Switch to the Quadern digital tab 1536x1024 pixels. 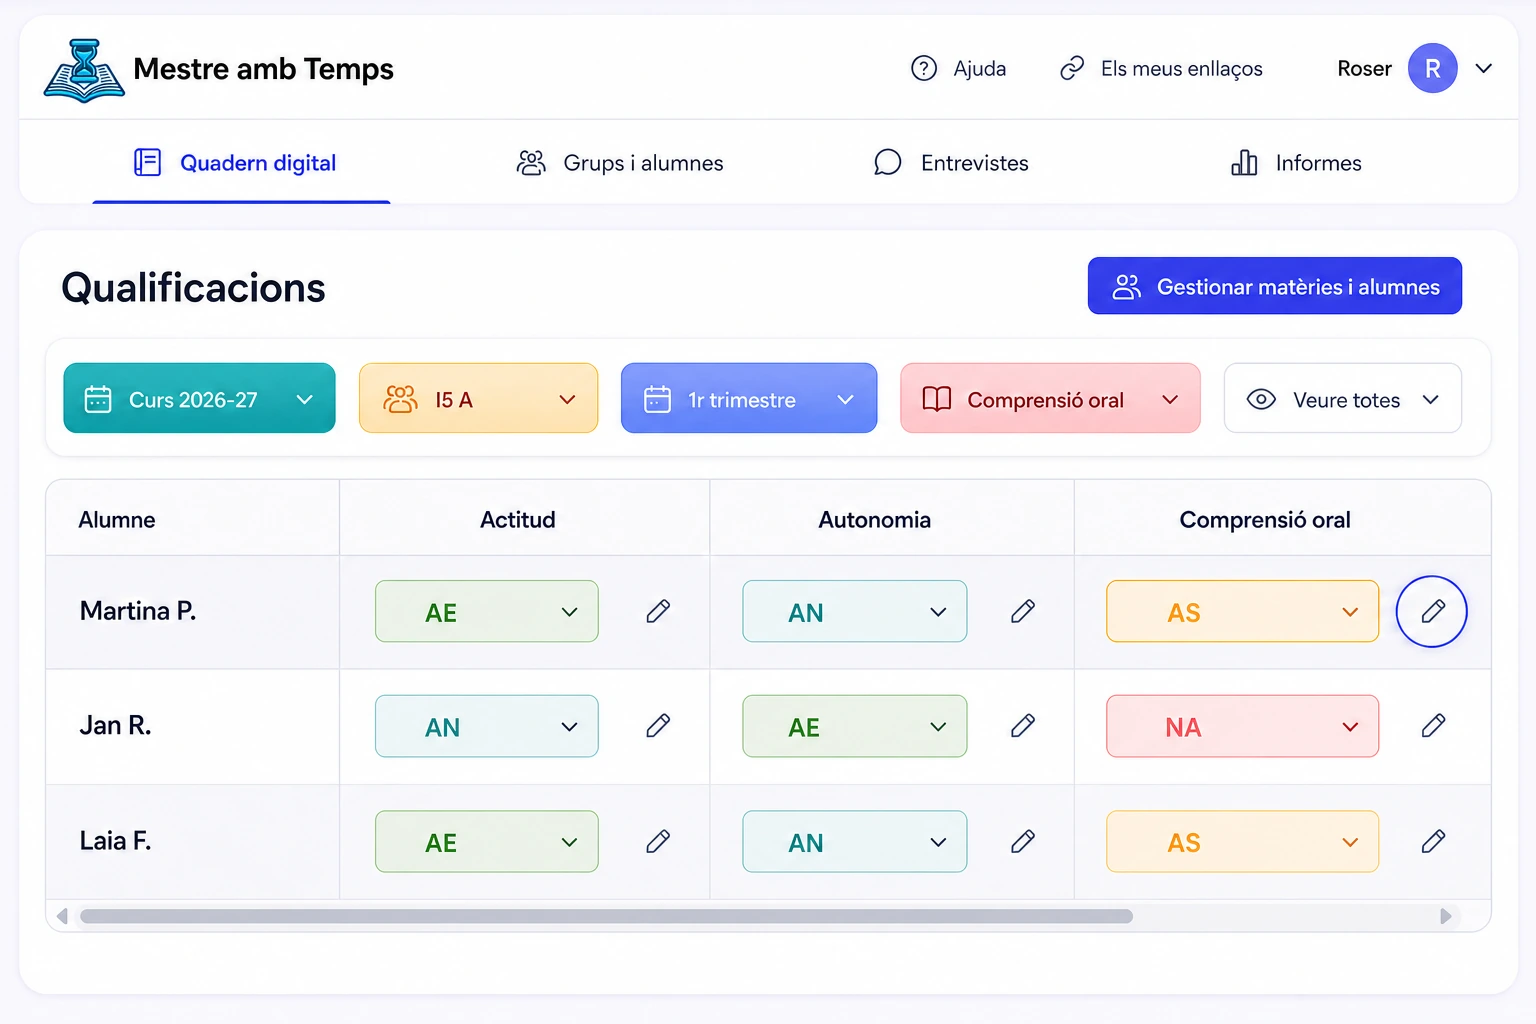pos(241,163)
